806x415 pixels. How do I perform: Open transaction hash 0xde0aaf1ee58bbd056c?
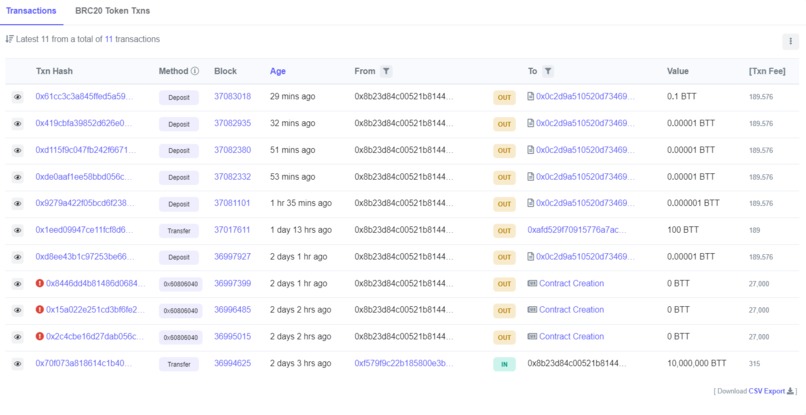point(83,176)
